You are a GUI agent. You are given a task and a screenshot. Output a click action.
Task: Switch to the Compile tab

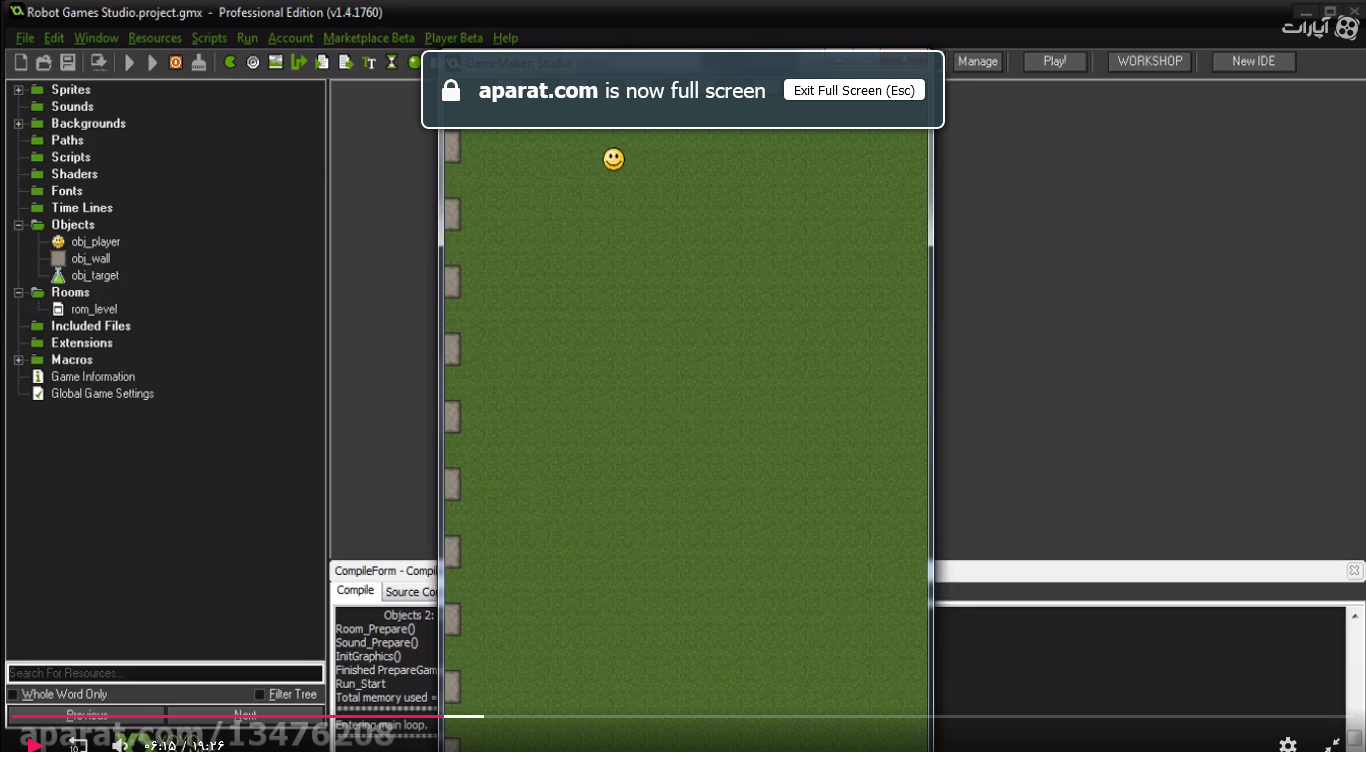pyautogui.click(x=355, y=591)
